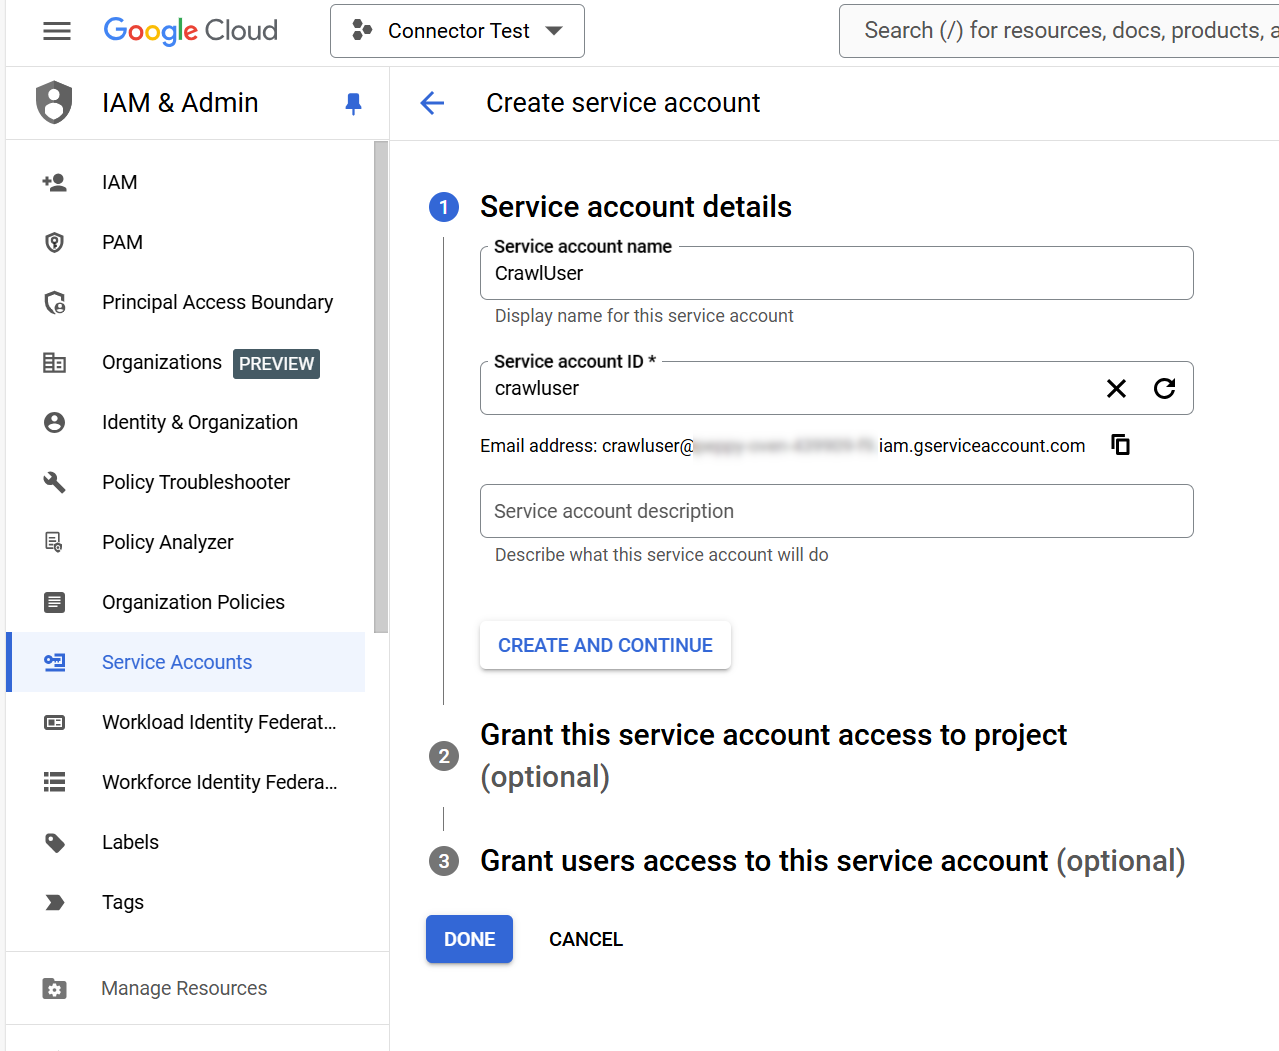Click the Service Accounts key icon
This screenshot has width=1279, height=1051.
point(54,662)
